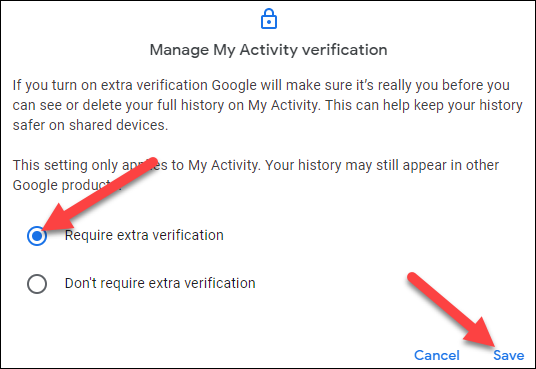Click the words "shared devices" in the description
This screenshot has height=369, width=536.
coord(118,125)
